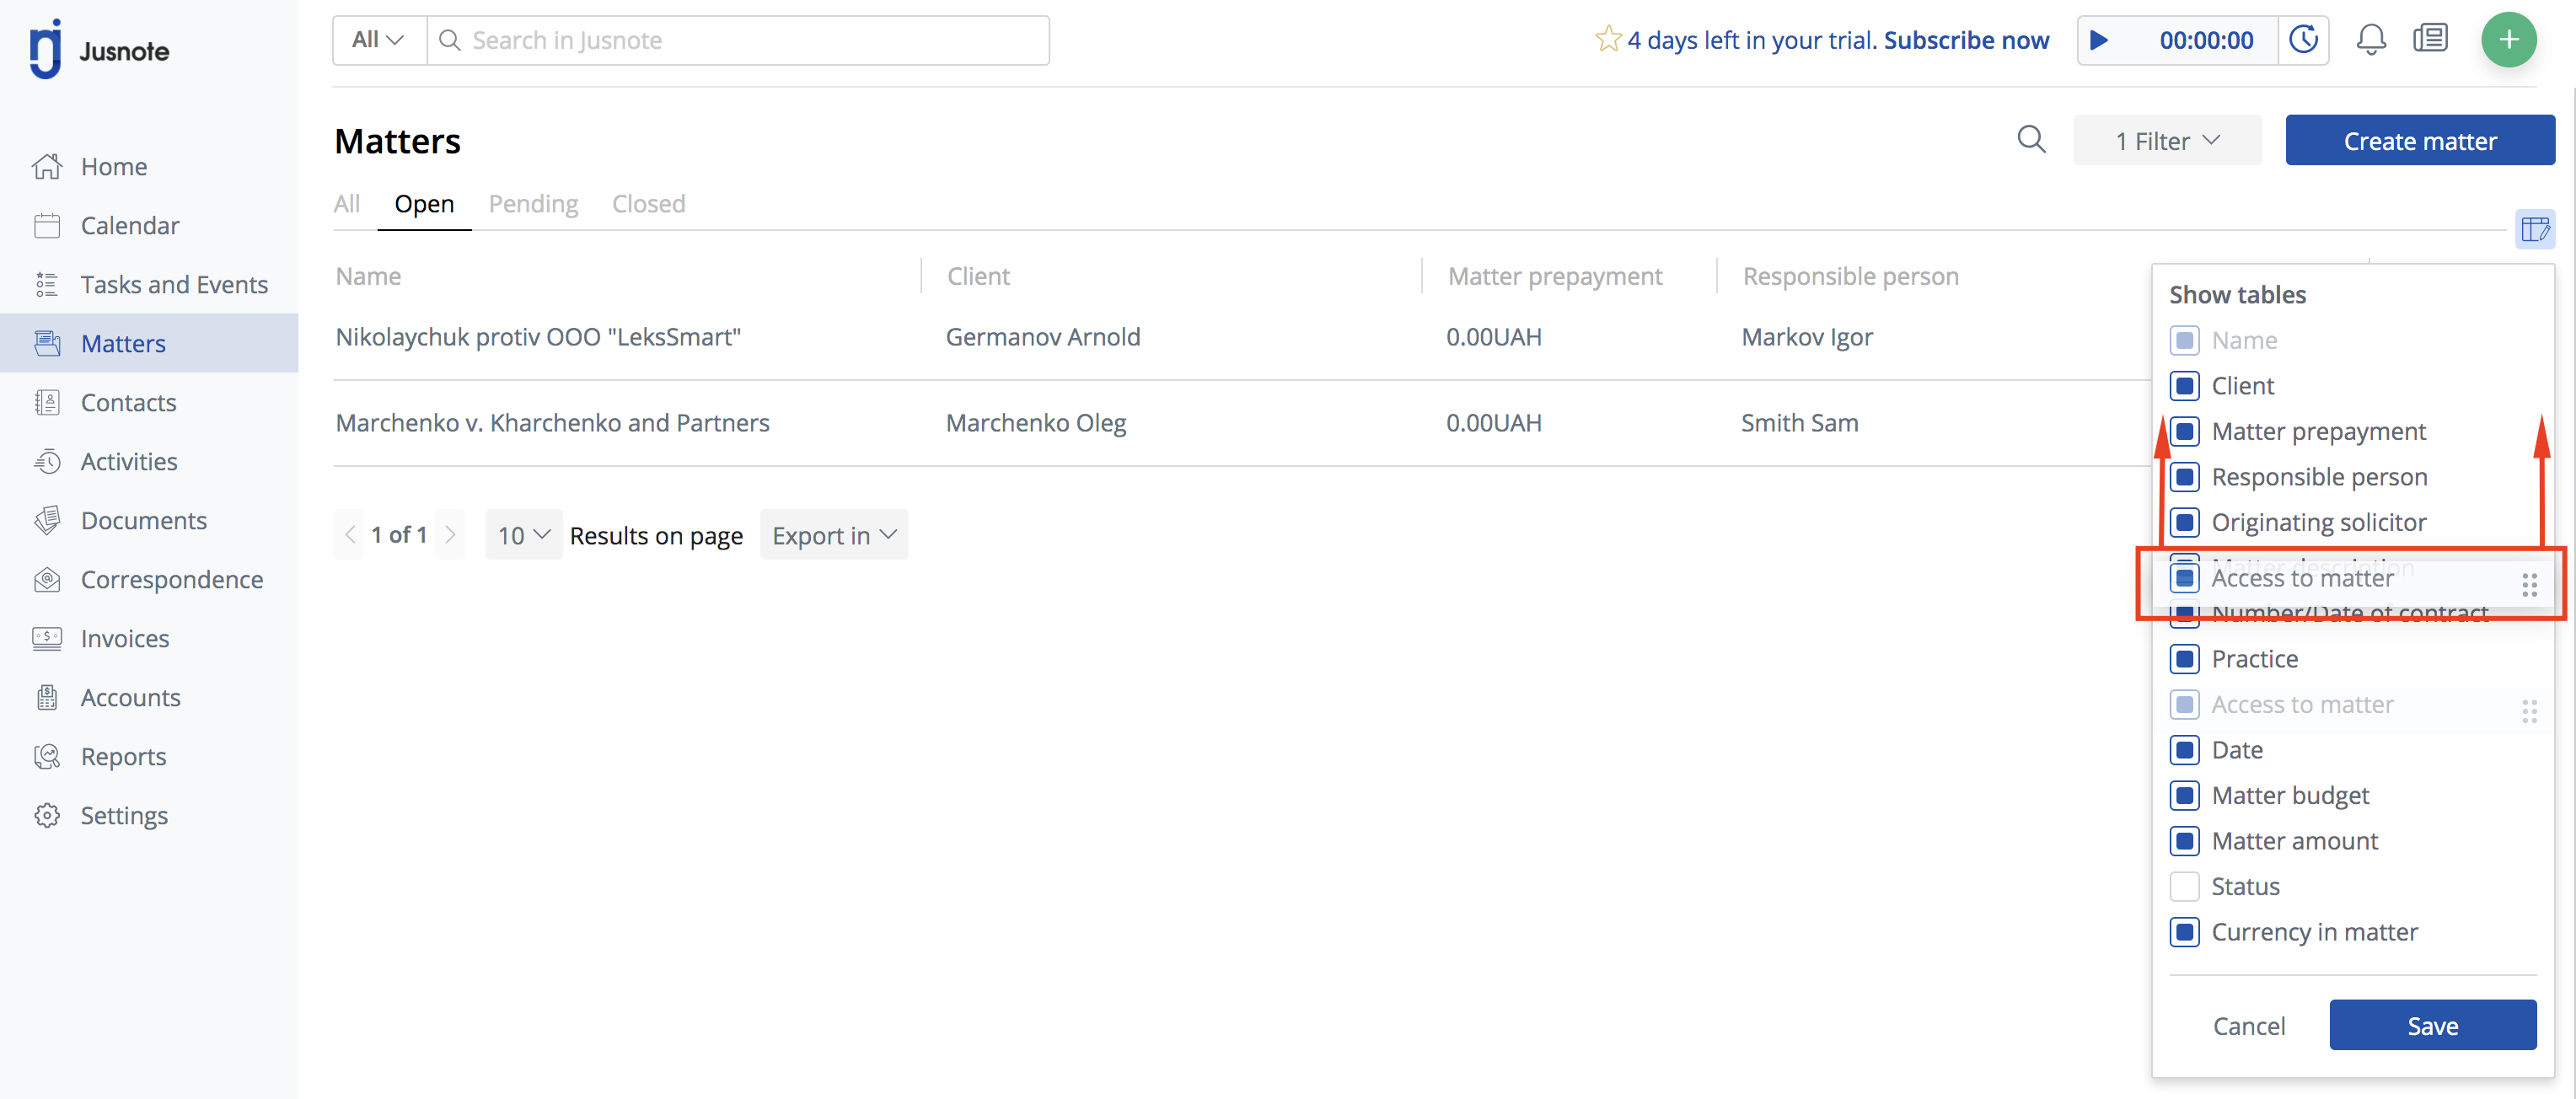Open matter Nikolaychuk protiv OOO "LeksSmart"

click(538, 337)
